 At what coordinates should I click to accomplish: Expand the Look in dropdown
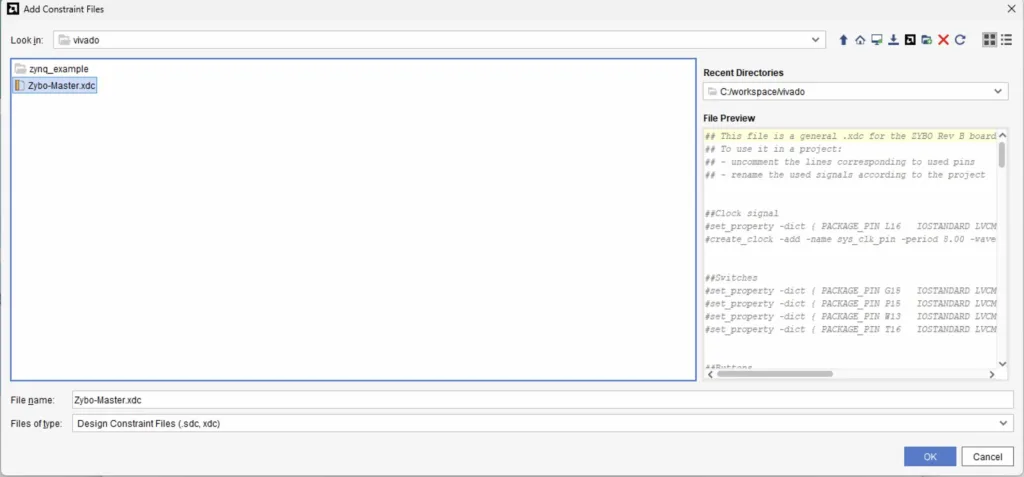pos(817,40)
